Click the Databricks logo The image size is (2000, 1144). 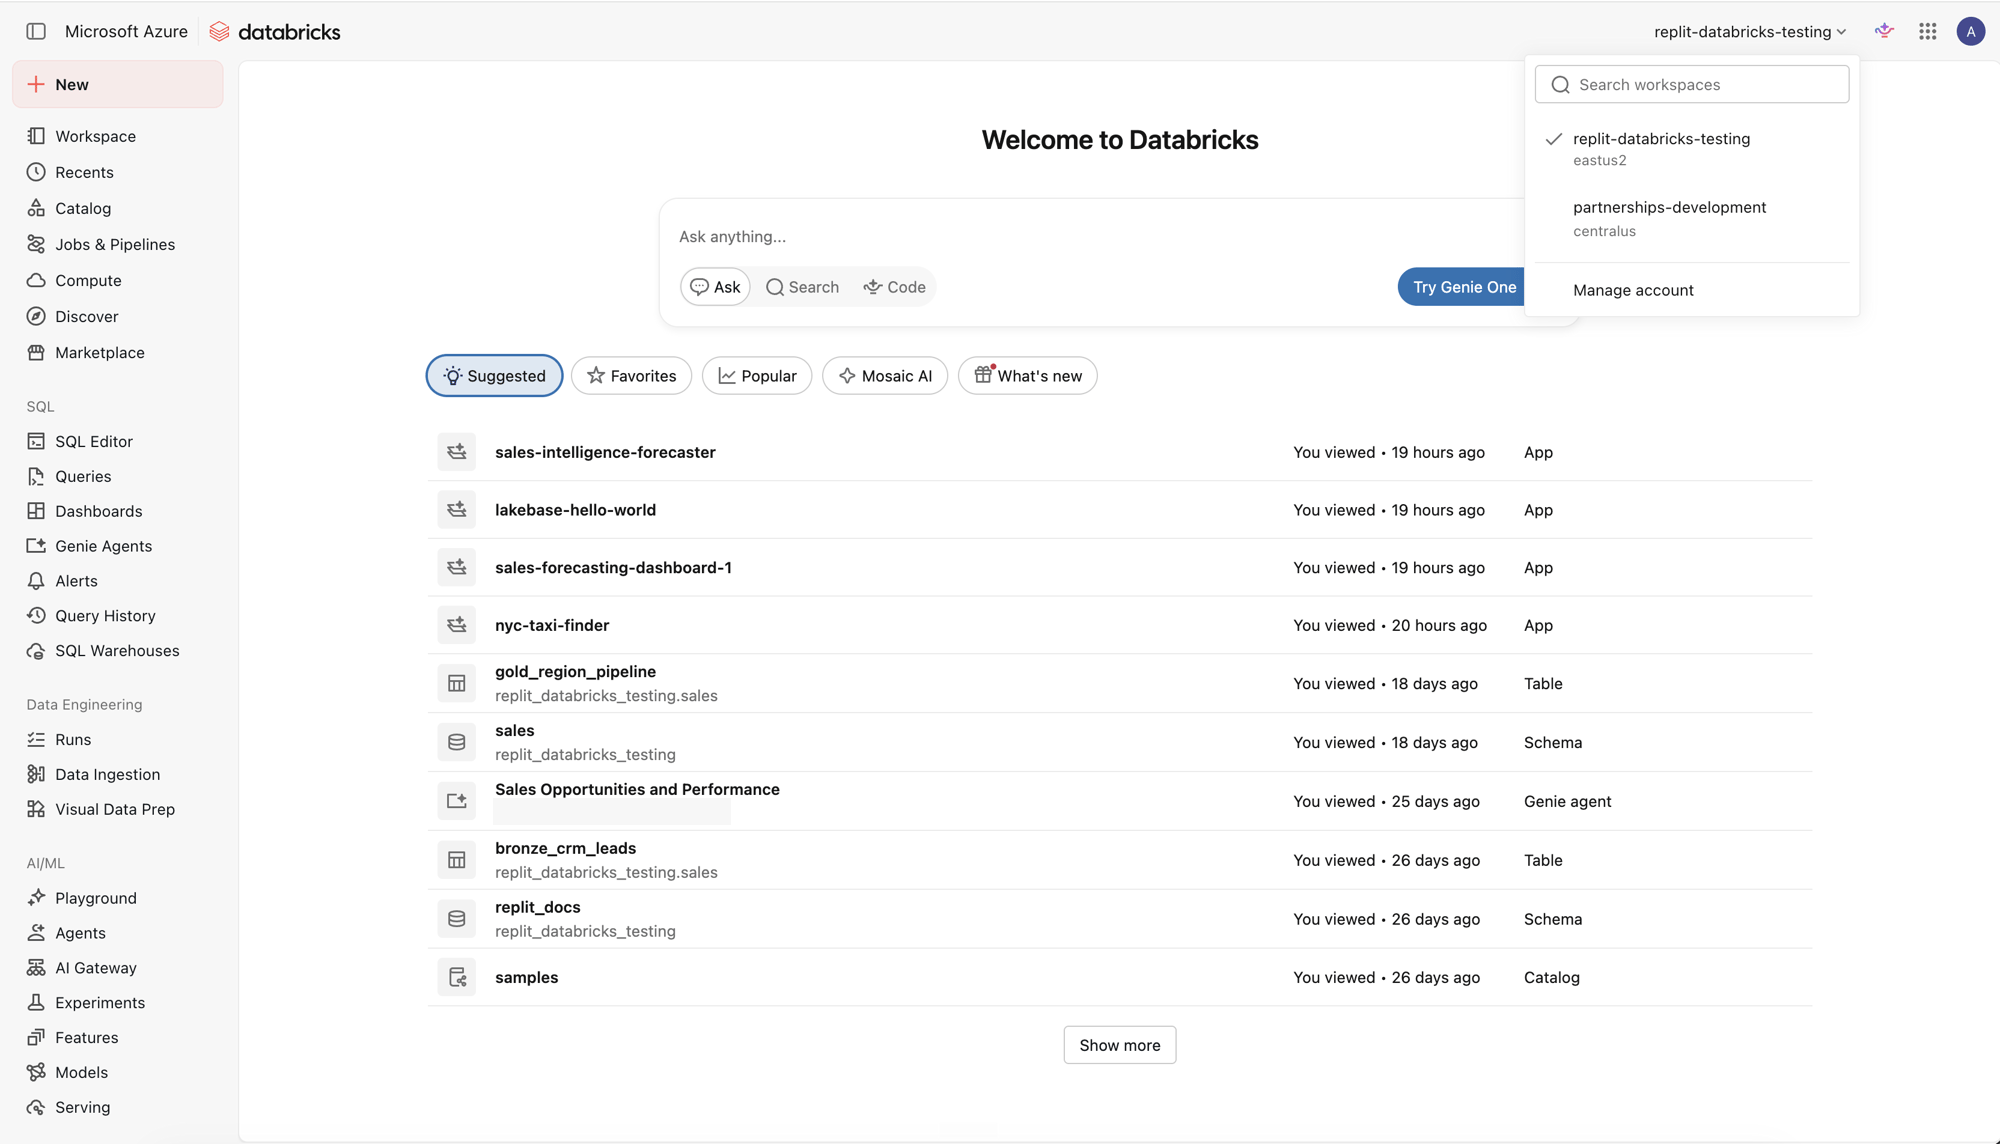pyautogui.click(x=275, y=32)
